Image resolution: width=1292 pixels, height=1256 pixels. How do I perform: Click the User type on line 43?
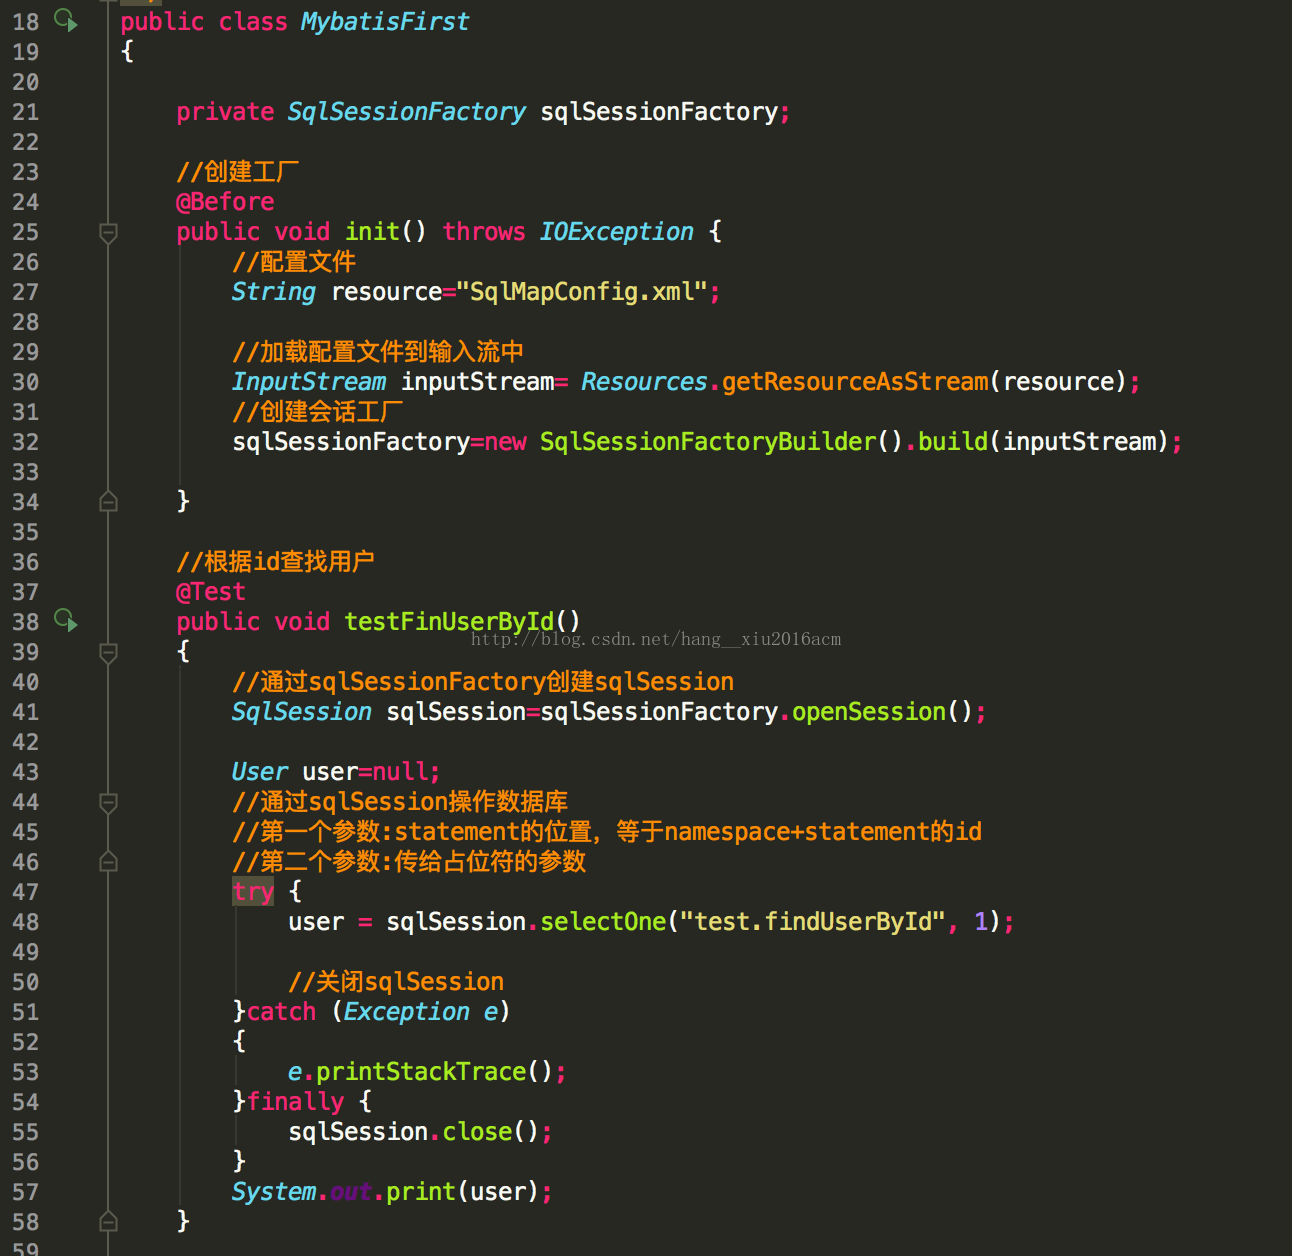tap(260, 772)
